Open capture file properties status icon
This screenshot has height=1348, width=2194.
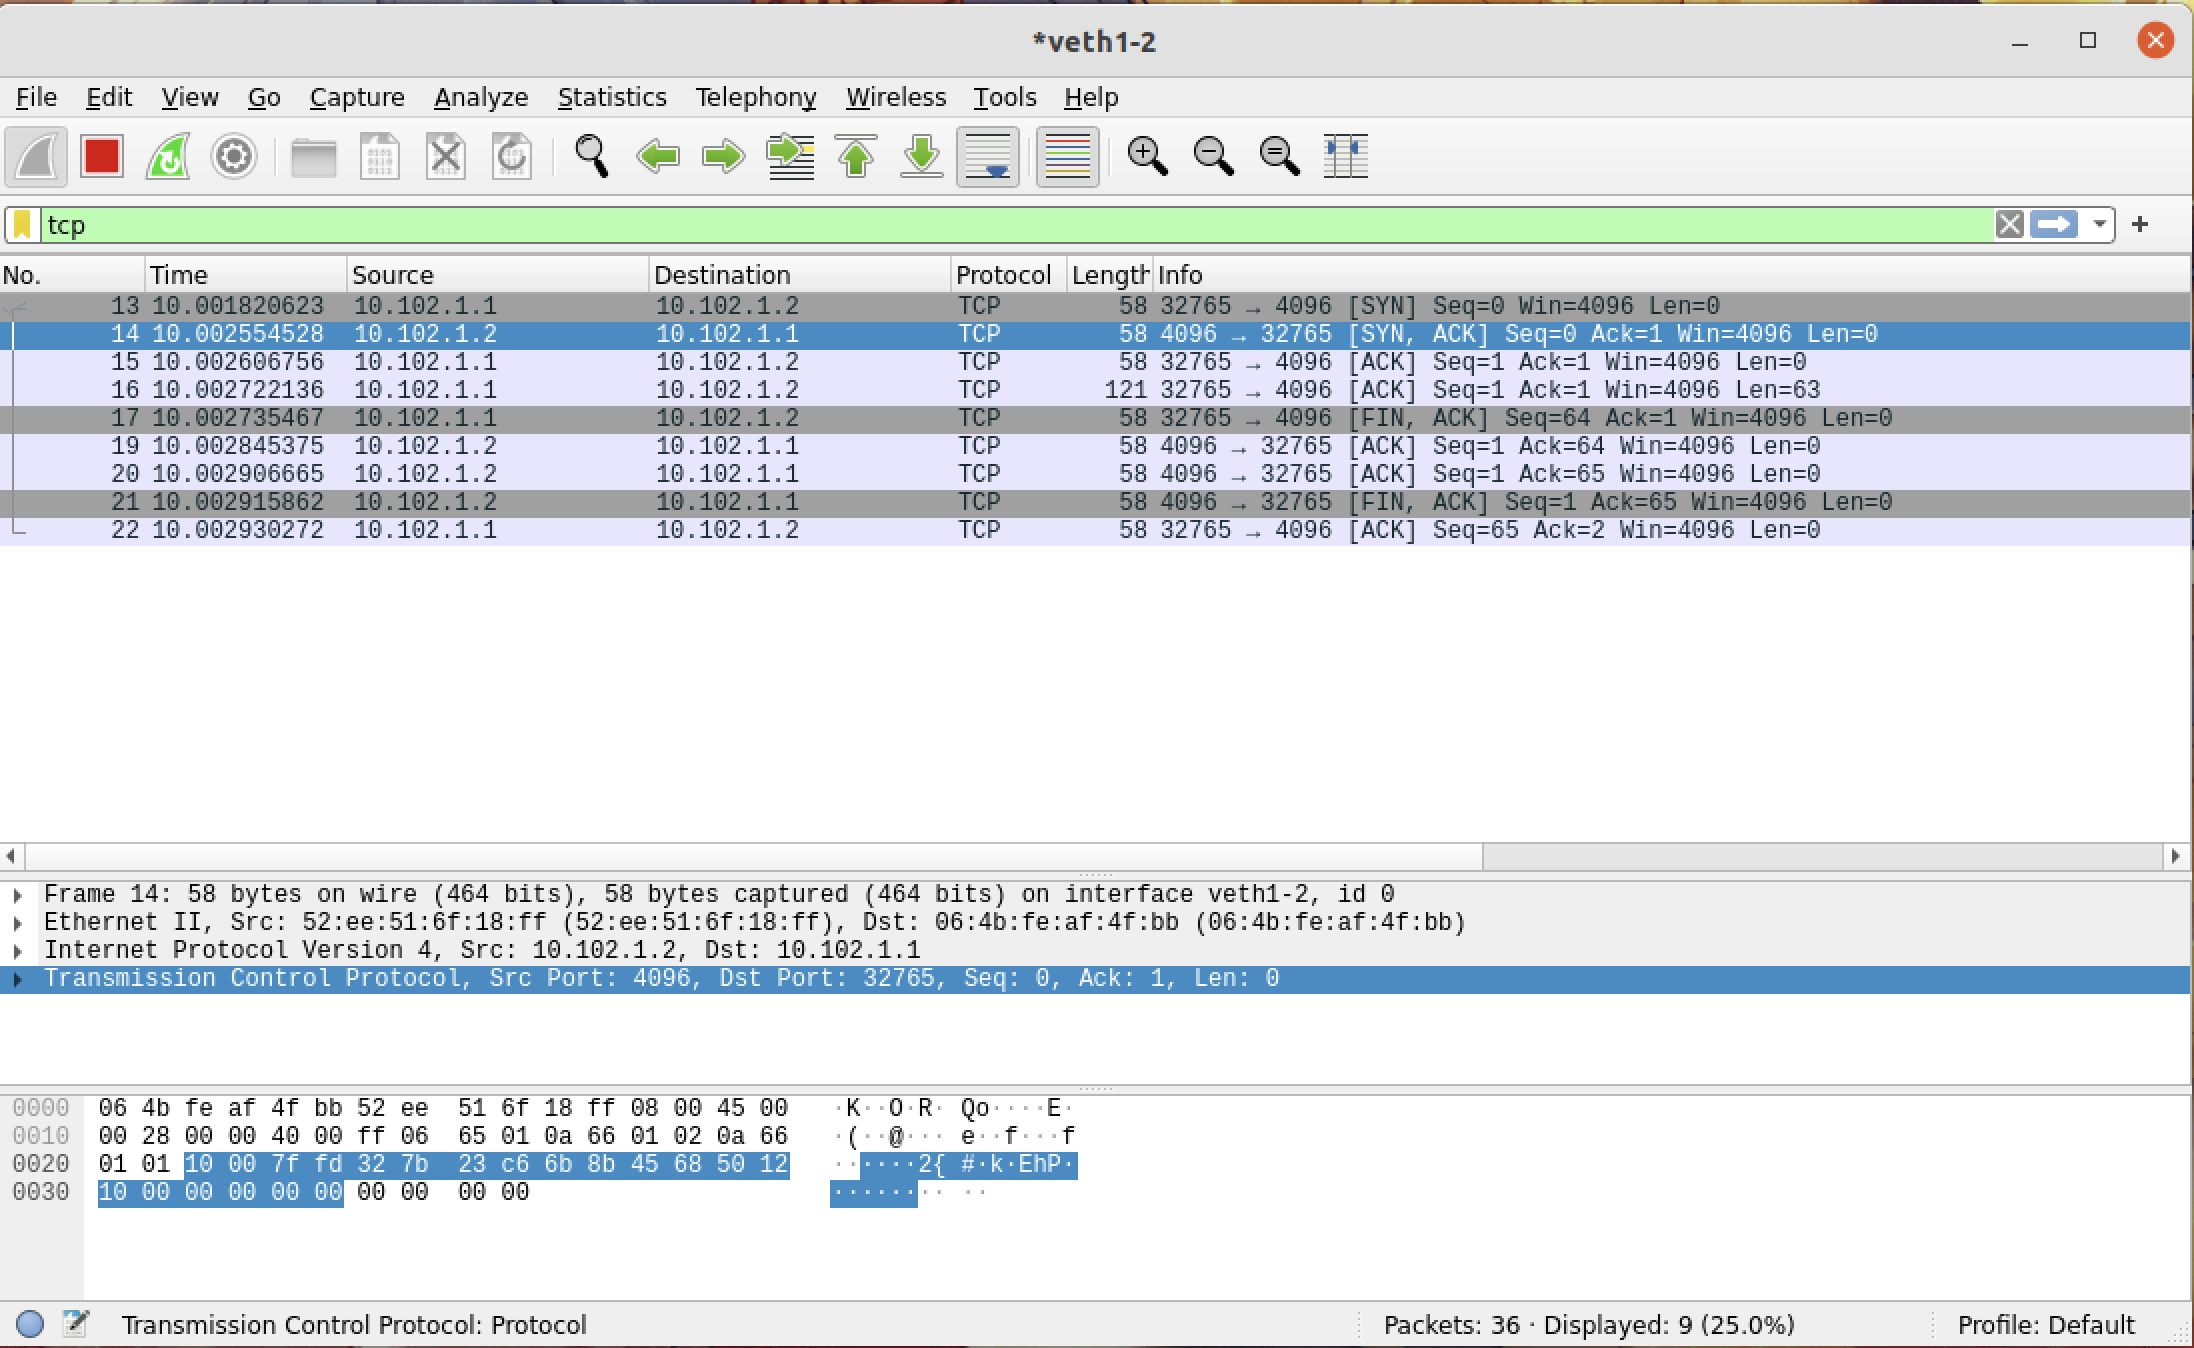(x=76, y=1324)
